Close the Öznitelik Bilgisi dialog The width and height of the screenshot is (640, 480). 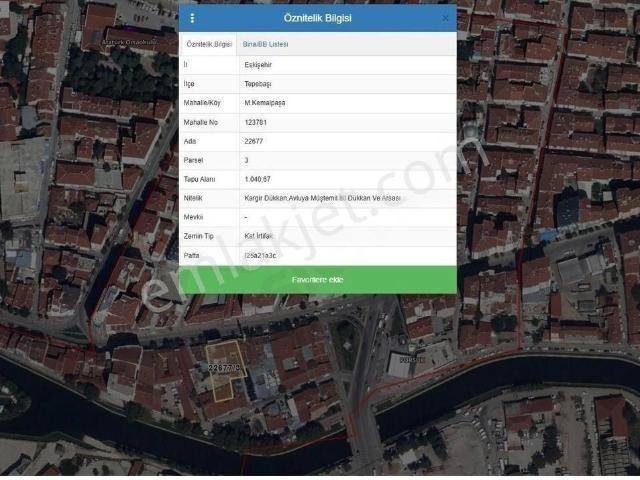coord(445,18)
